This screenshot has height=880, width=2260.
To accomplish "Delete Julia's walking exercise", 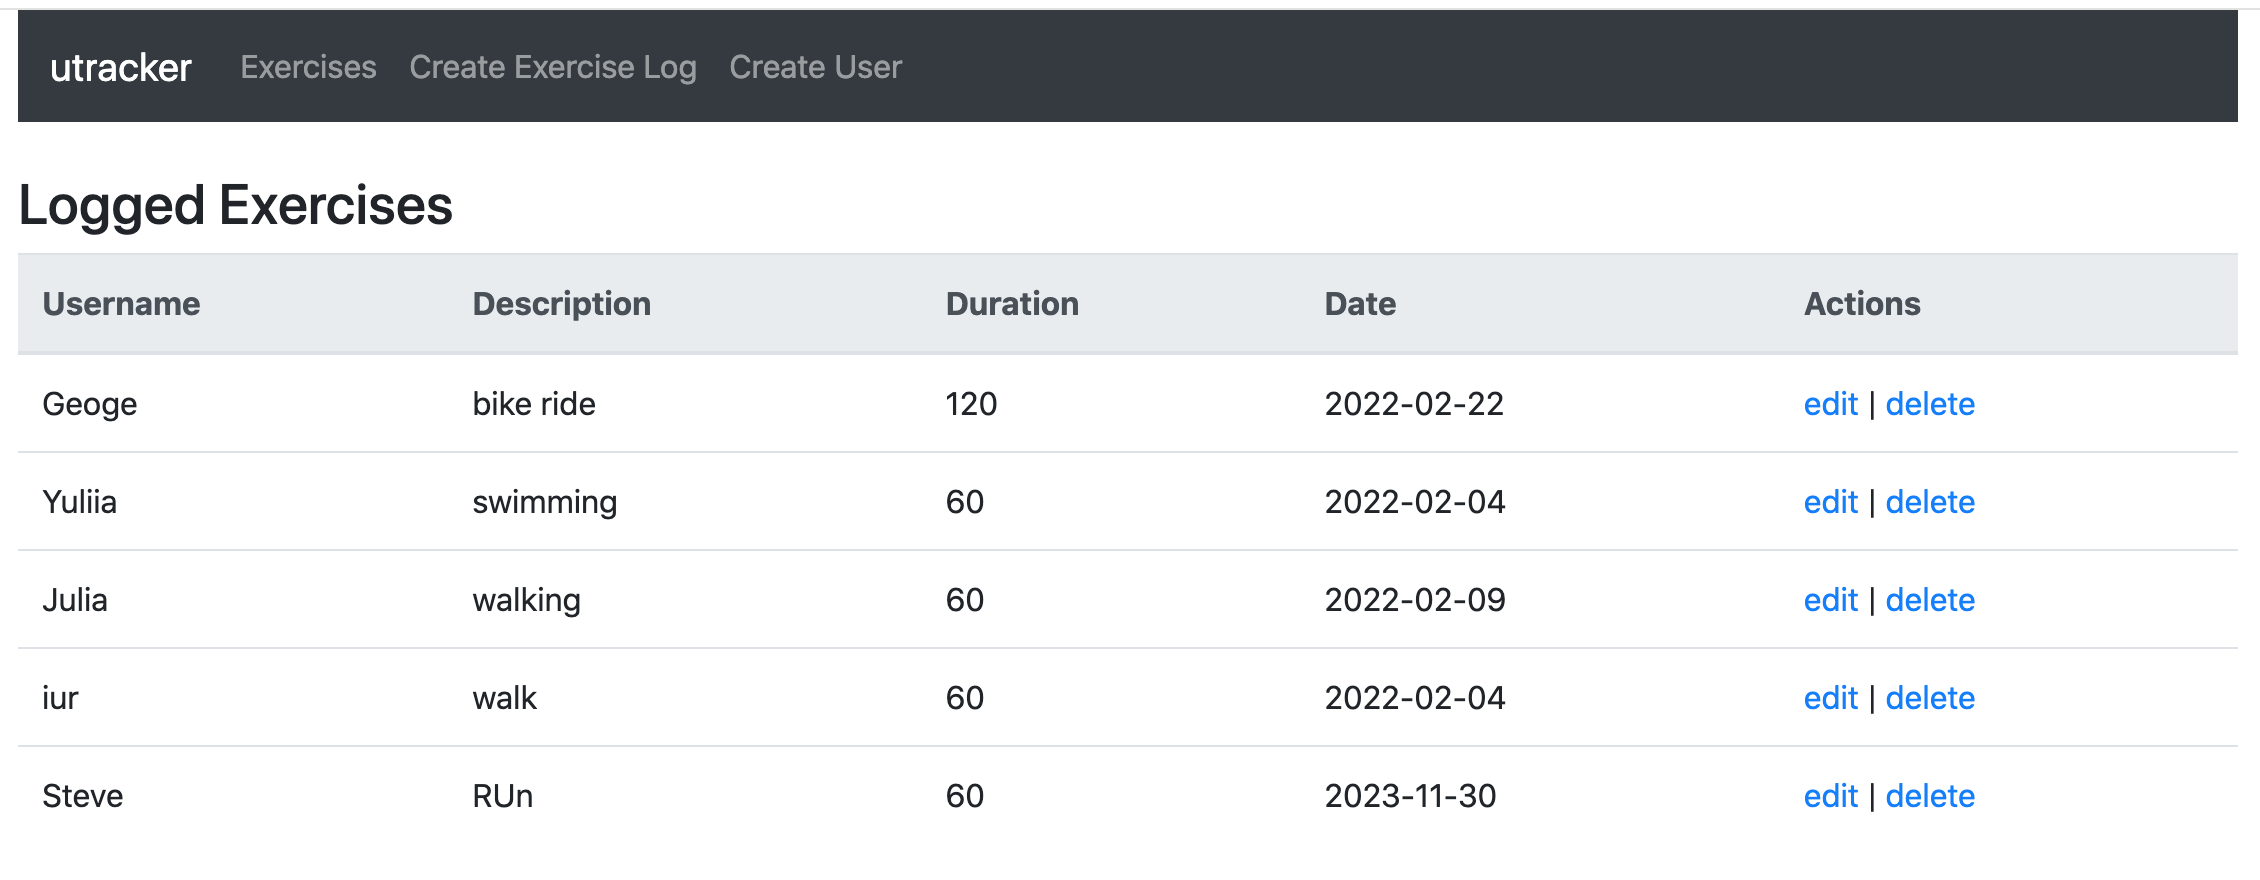I will point(1929,600).
